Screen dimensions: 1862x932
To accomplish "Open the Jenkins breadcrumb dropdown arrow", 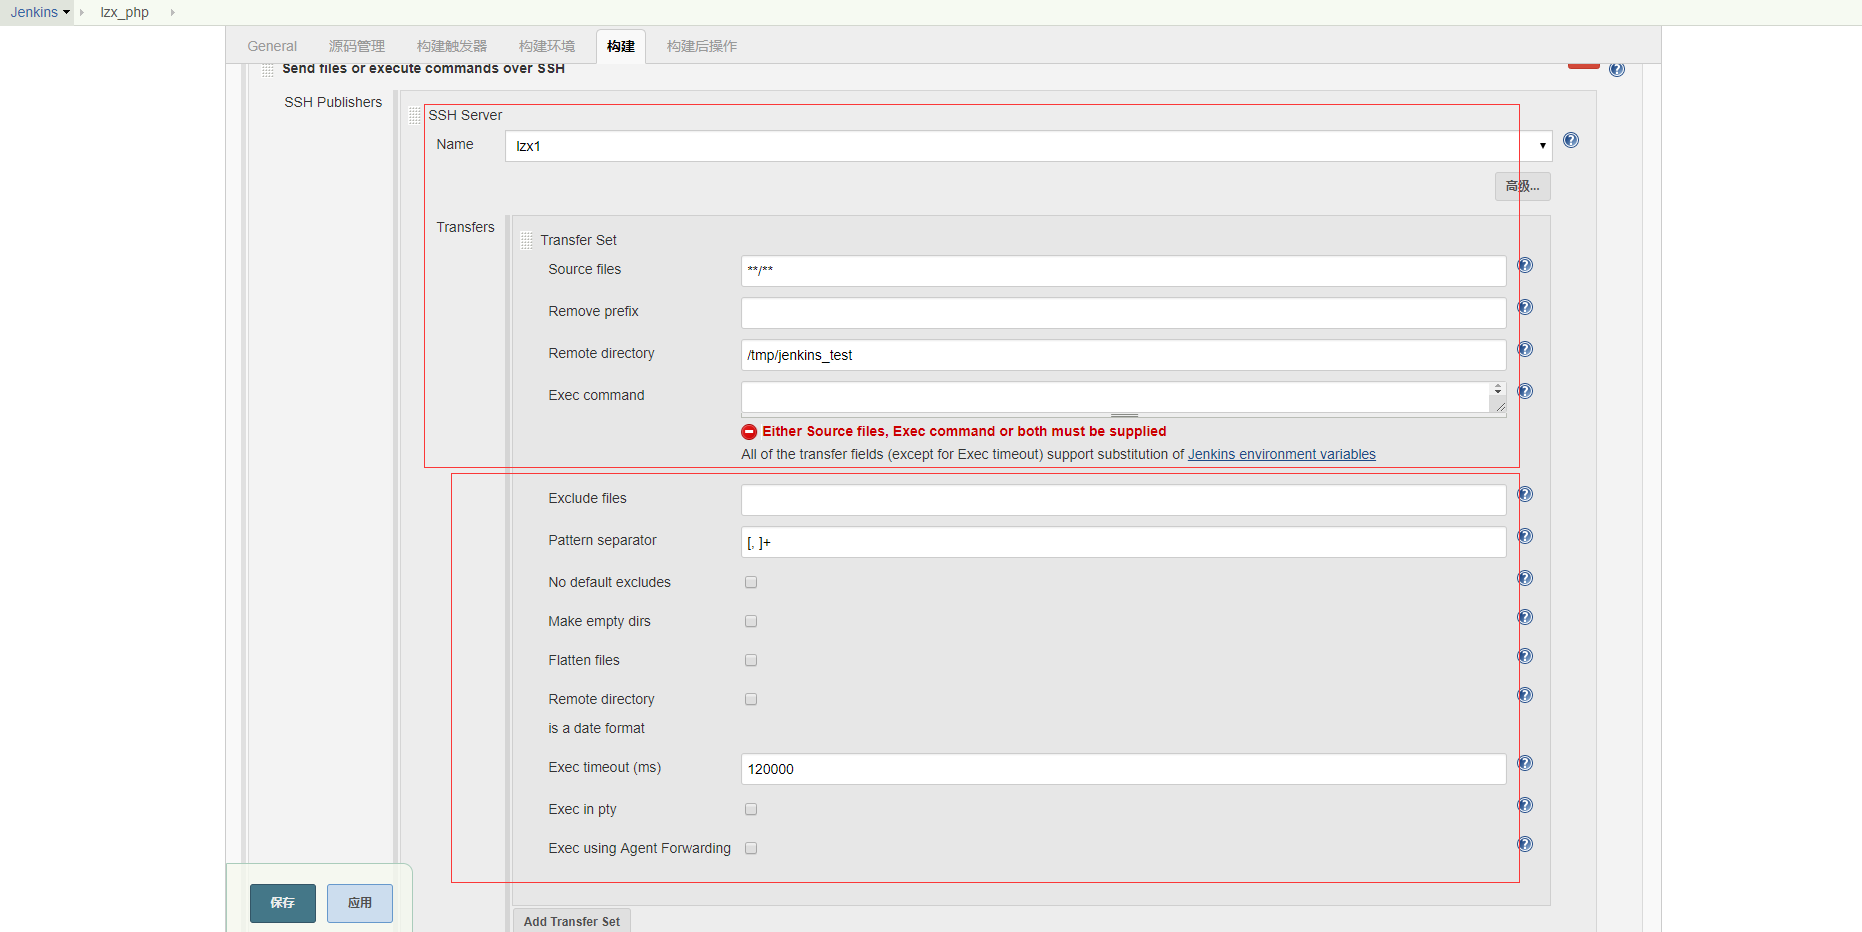I will (x=67, y=12).
